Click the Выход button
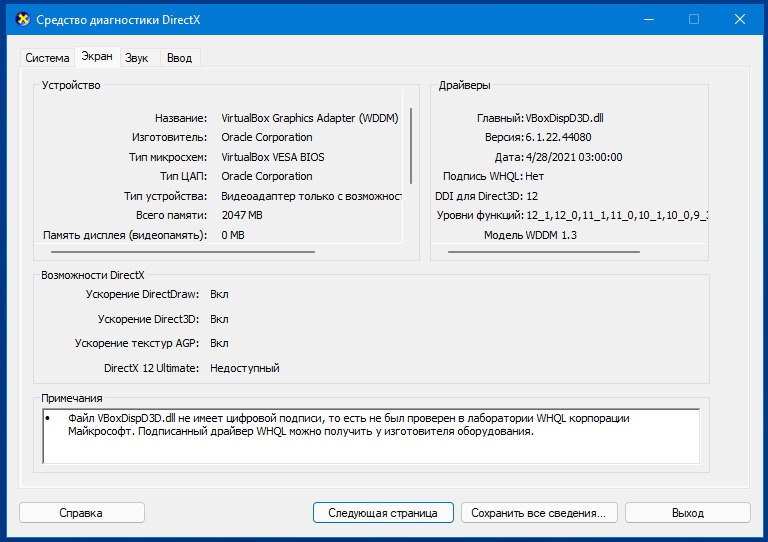768x542 pixels. [x=688, y=513]
